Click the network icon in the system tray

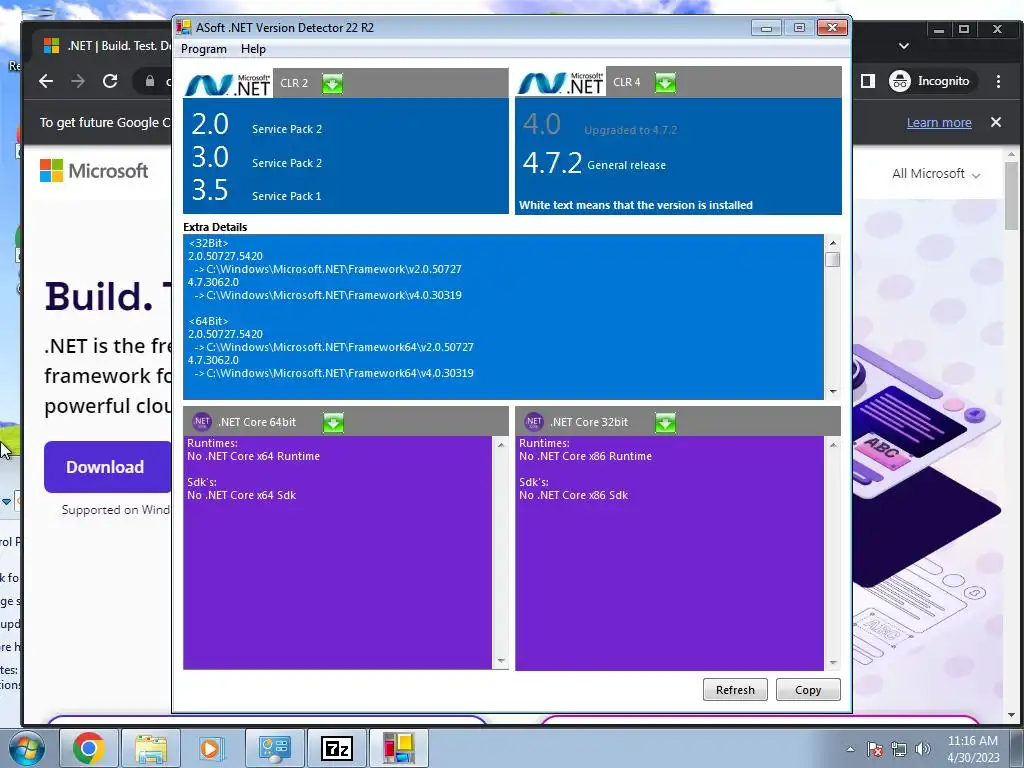pyautogui.click(x=899, y=749)
